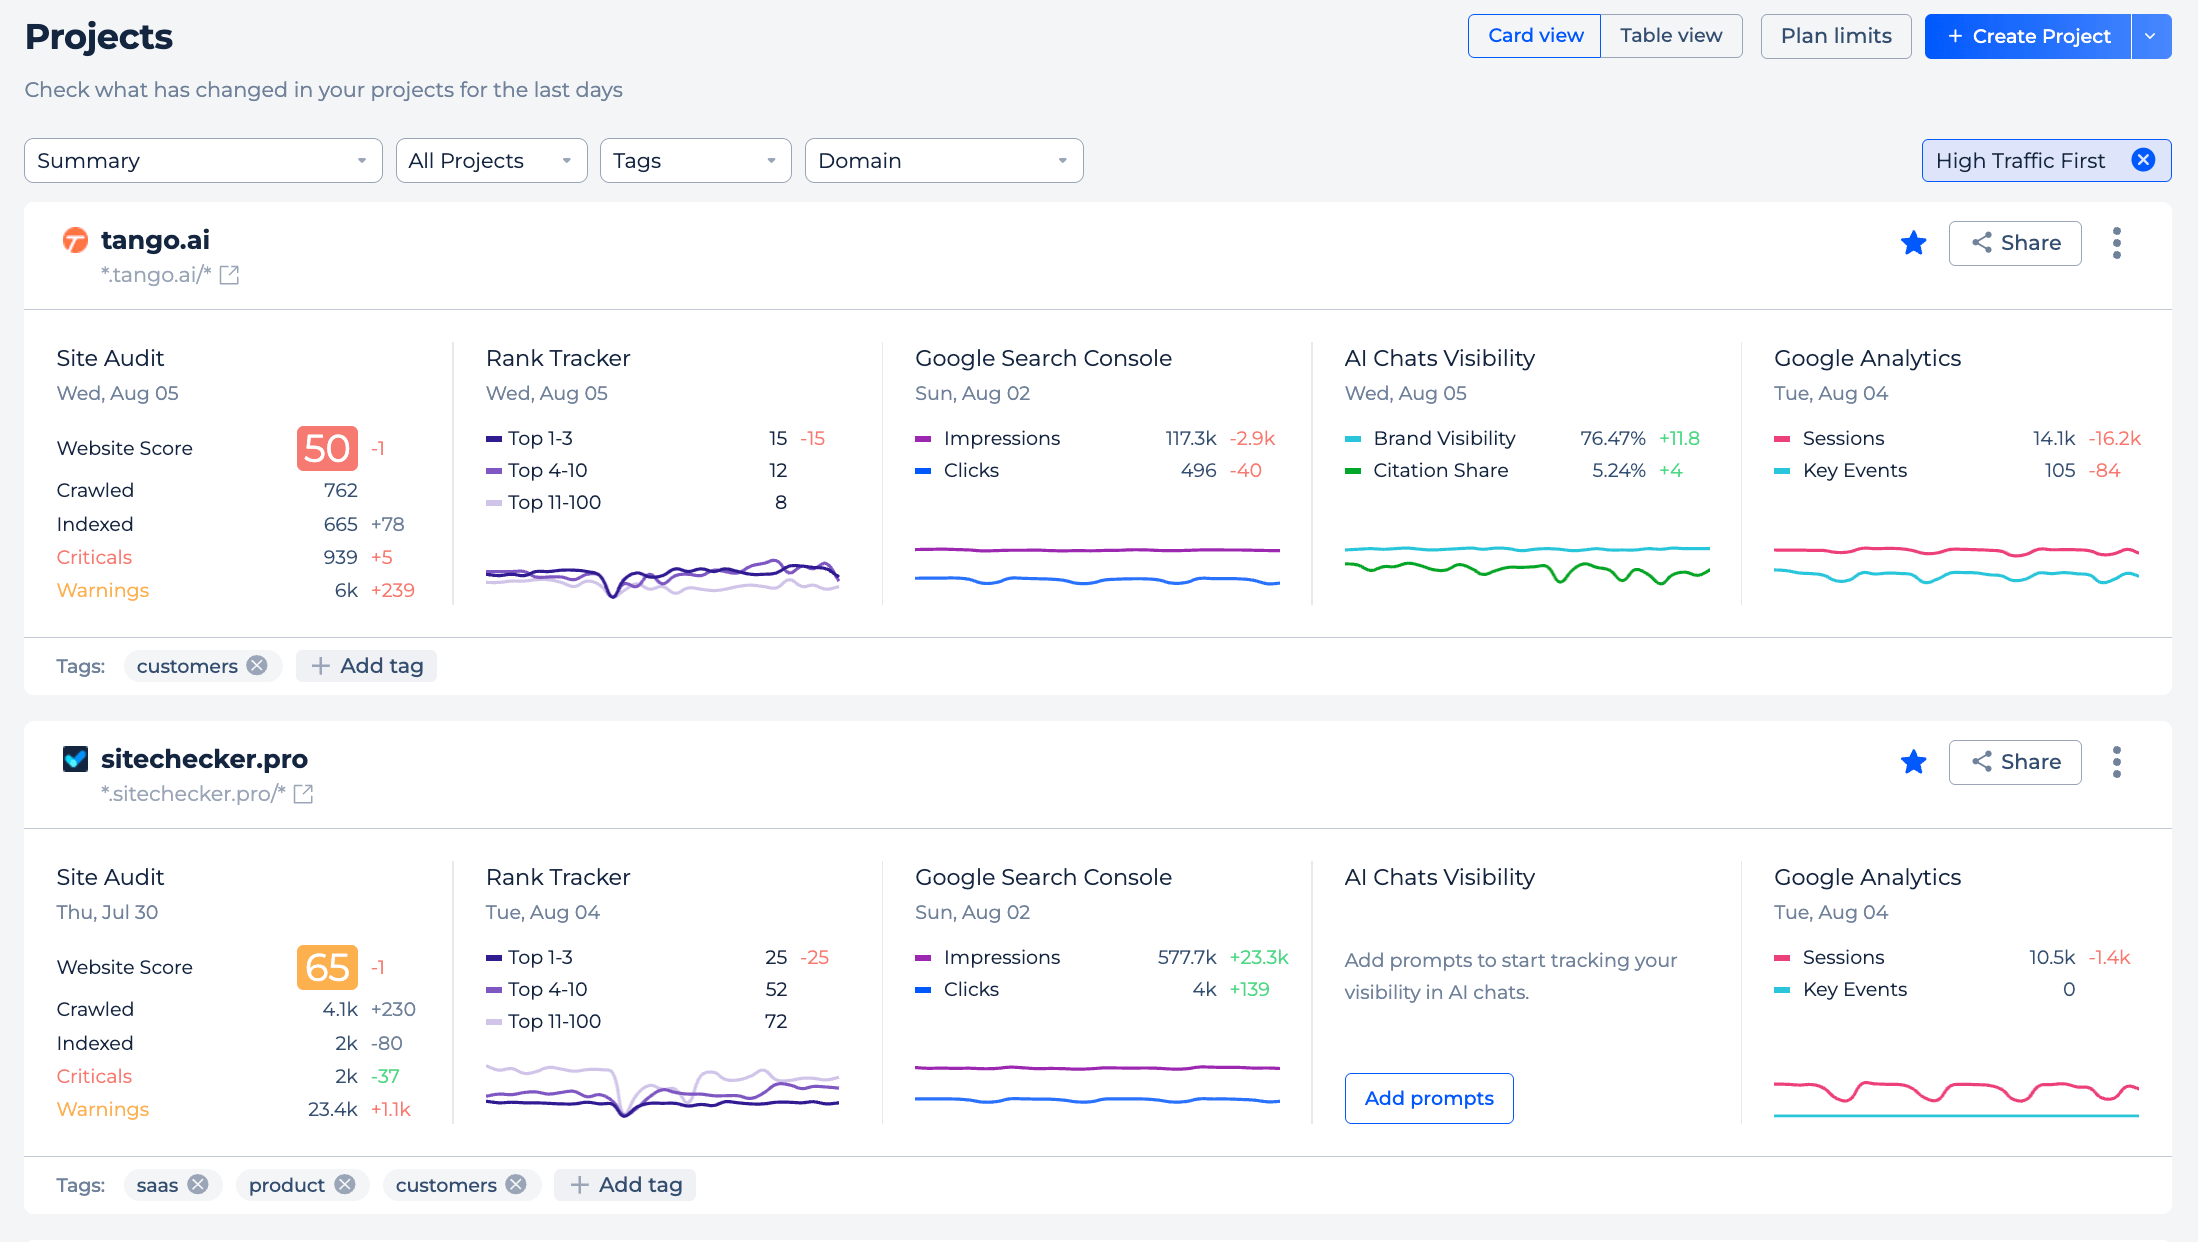2198x1242 pixels.
Task: Open tango.ai project title
Action: tap(155, 240)
